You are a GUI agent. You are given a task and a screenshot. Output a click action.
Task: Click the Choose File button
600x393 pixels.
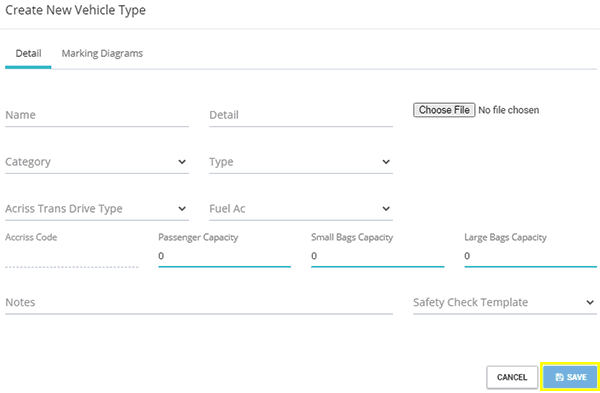click(x=444, y=110)
